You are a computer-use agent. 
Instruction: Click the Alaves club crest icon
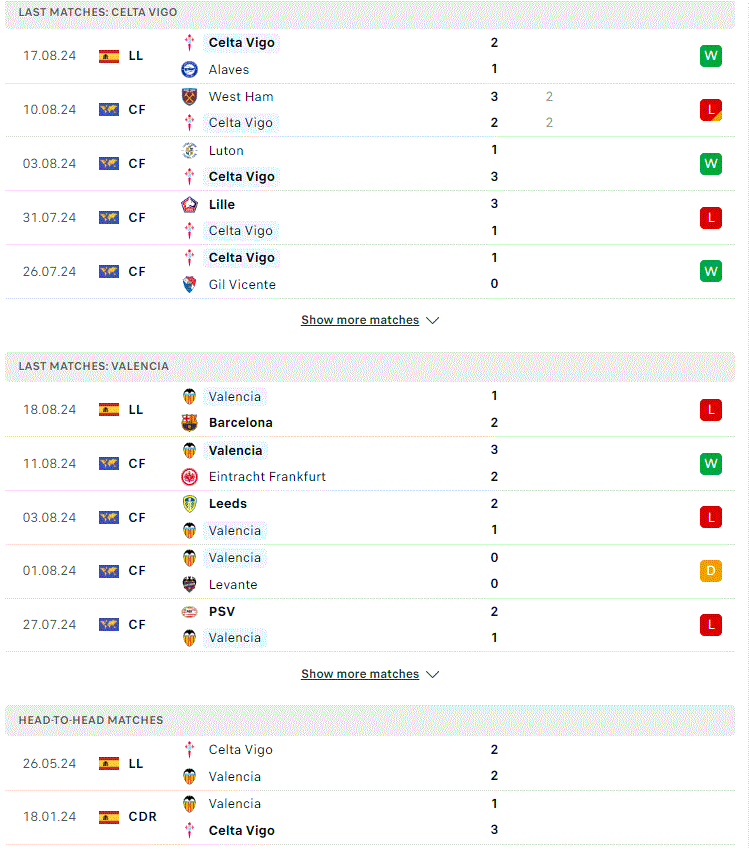189,69
